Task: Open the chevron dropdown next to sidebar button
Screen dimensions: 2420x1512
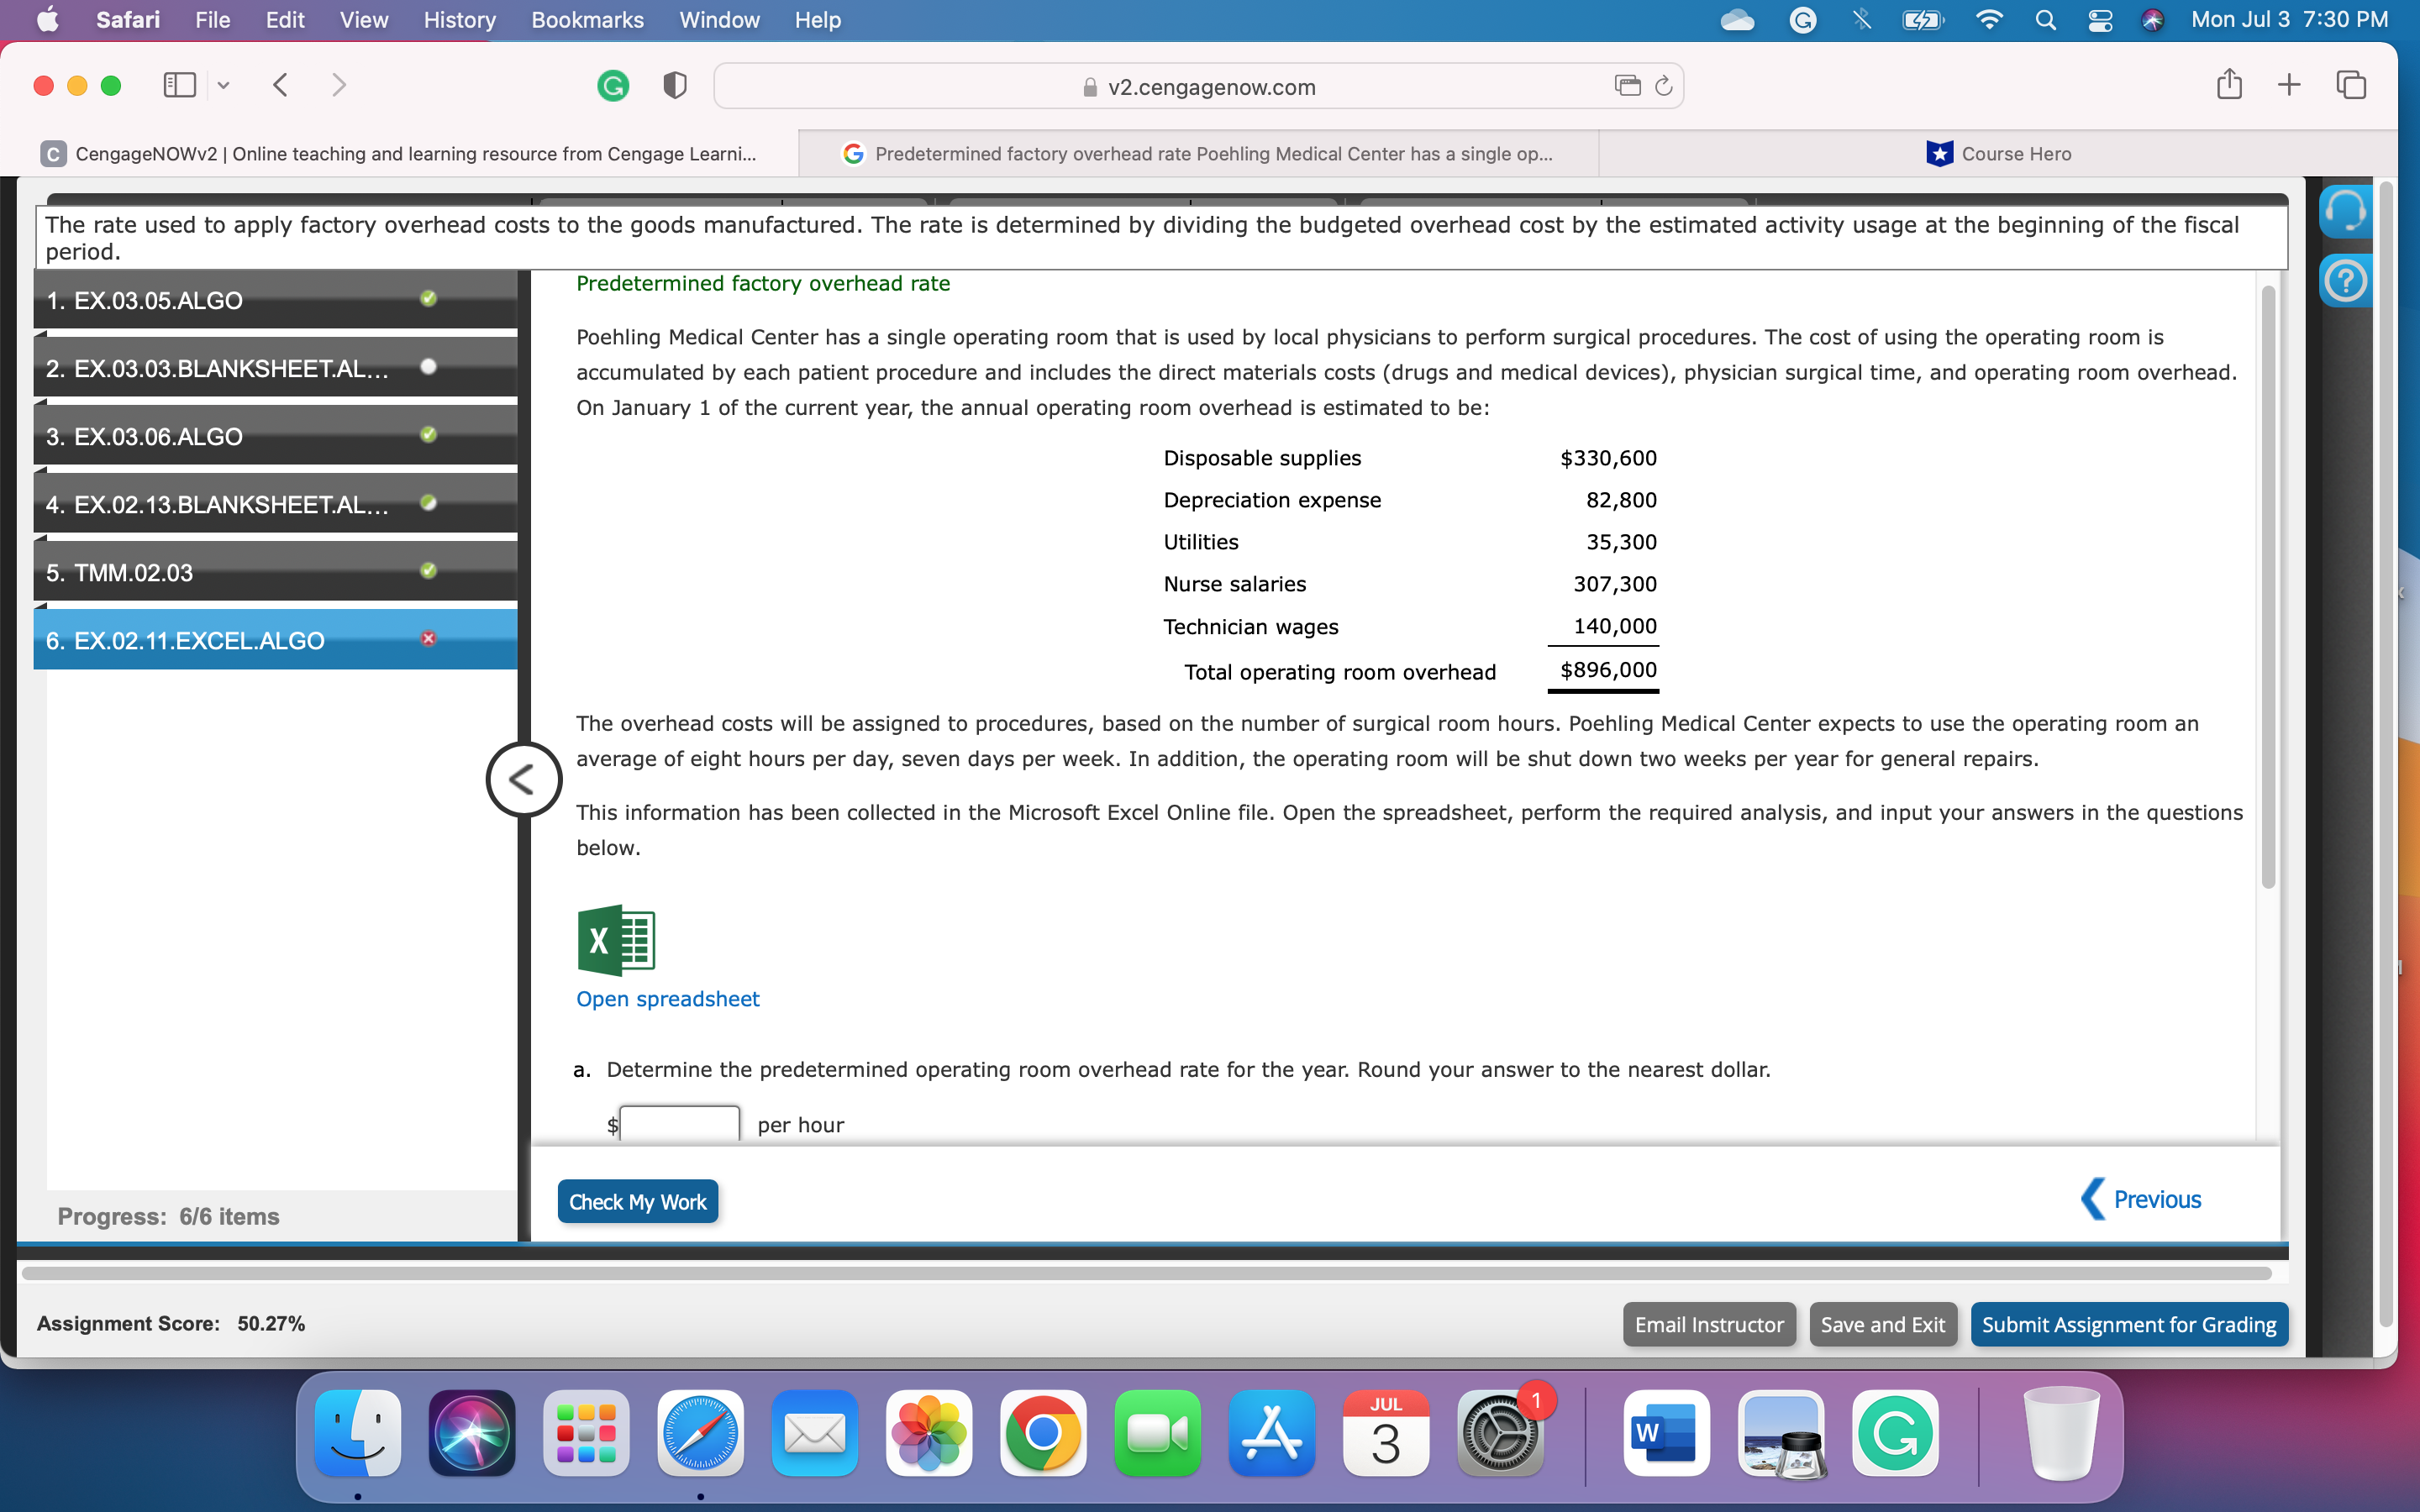Action: [x=222, y=85]
